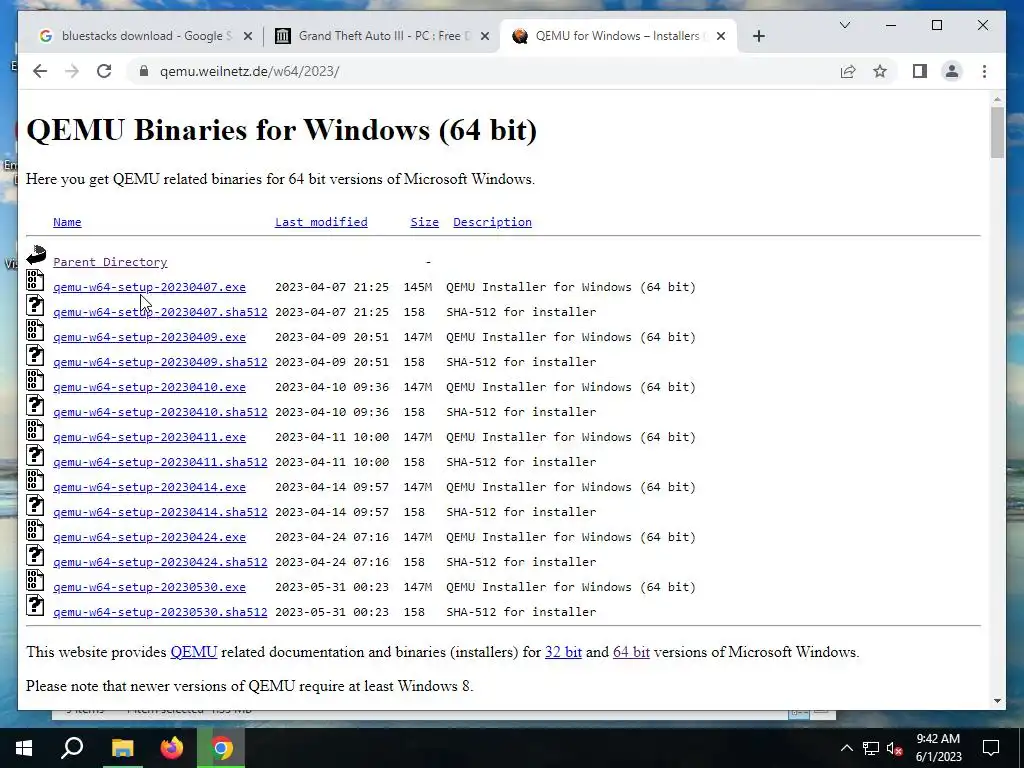1024x768 pixels.
Task: Open Chrome side panel
Action: [x=920, y=71]
